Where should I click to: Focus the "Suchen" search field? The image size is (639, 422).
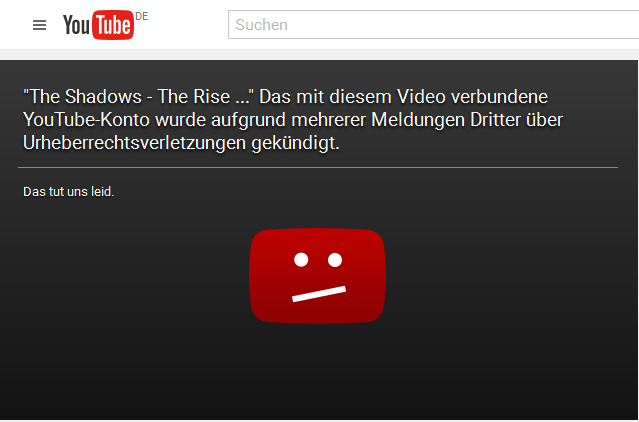click(433, 25)
